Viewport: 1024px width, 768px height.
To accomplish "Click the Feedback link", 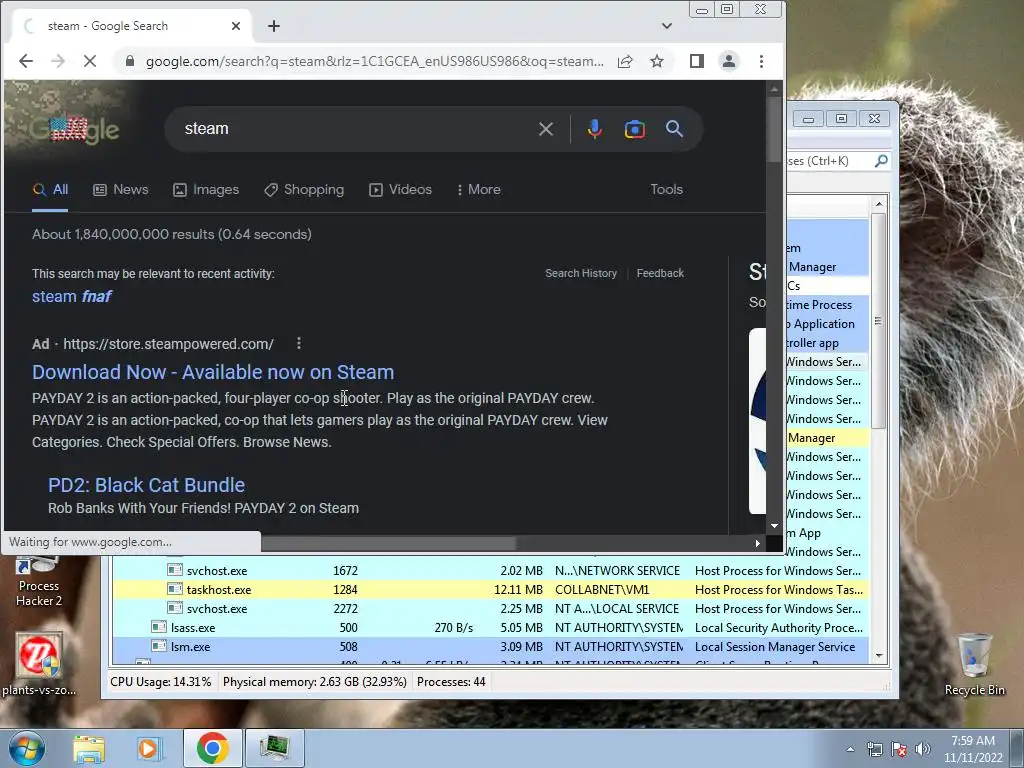I will click(x=660, y=274).
